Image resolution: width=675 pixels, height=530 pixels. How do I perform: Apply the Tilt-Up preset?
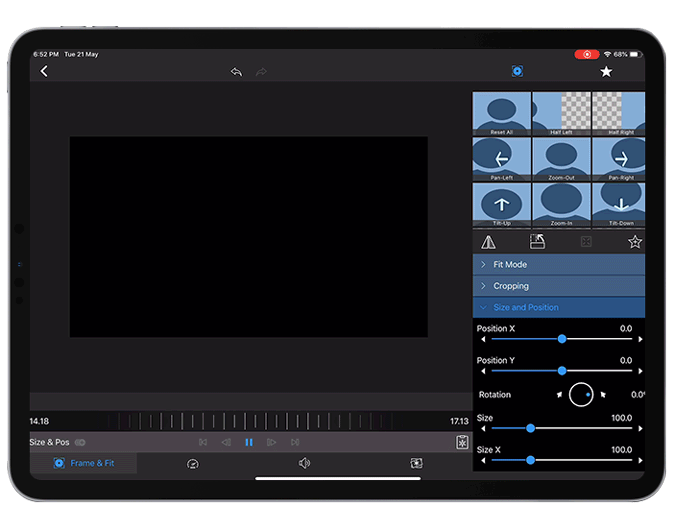point(502,205)
